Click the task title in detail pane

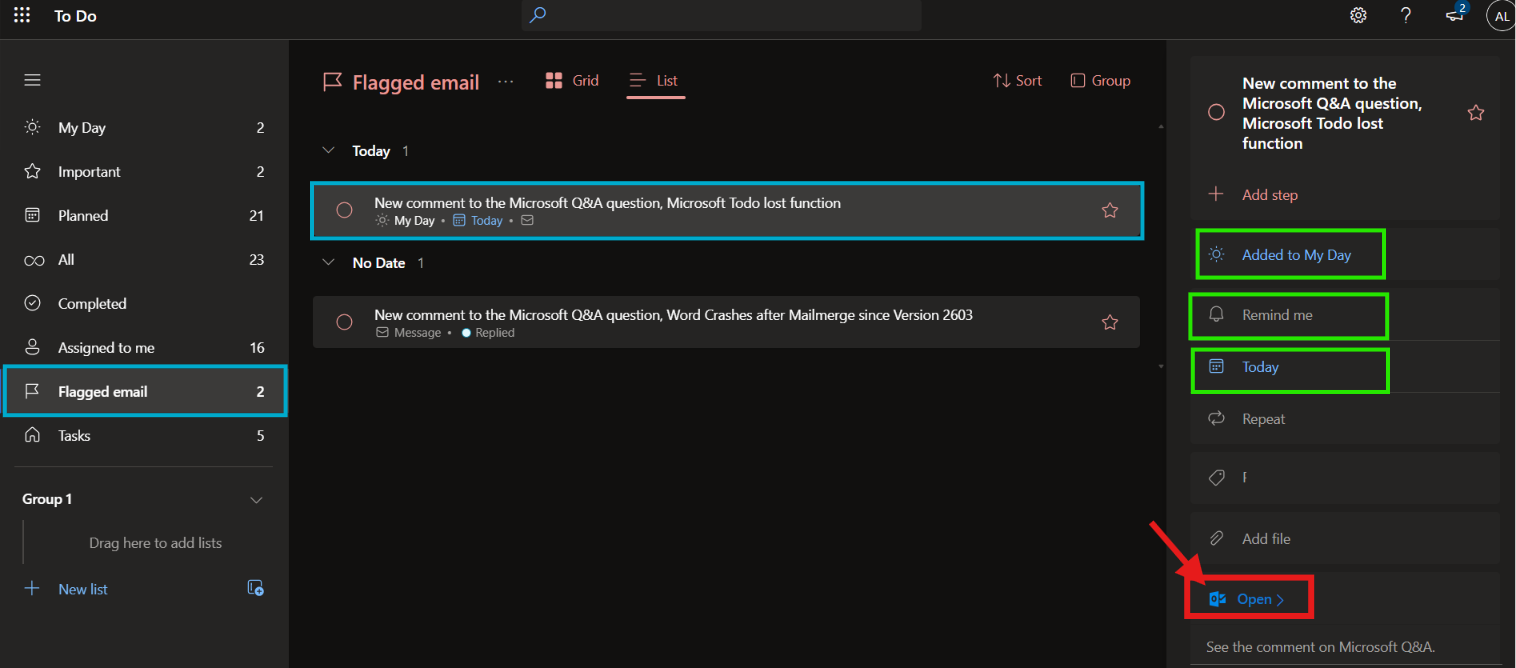(1332, 113)
